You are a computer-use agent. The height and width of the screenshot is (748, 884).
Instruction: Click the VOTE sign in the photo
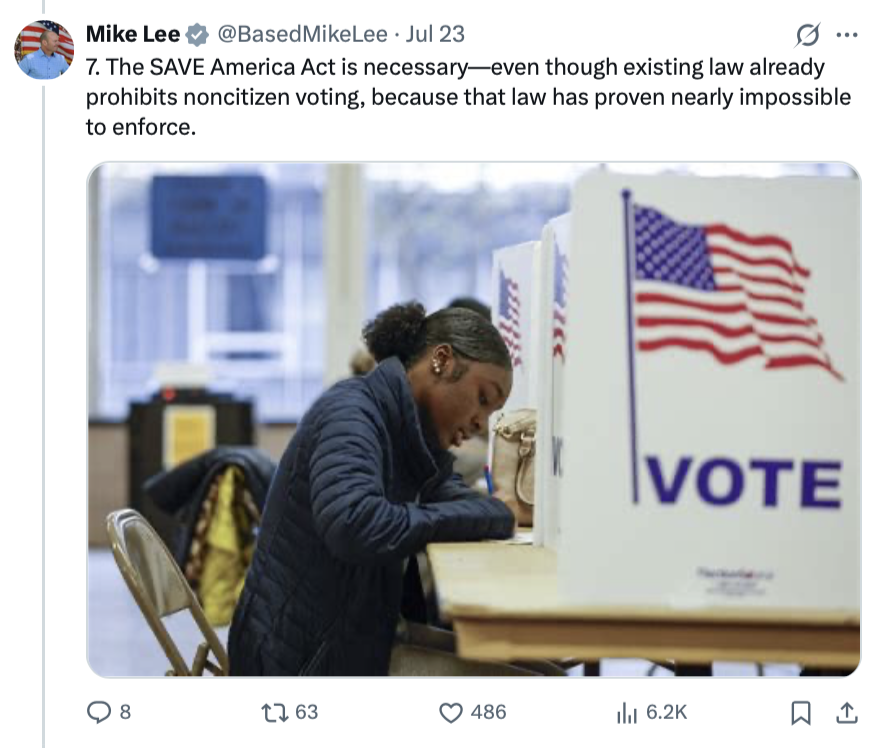click(x=744, y=482)
